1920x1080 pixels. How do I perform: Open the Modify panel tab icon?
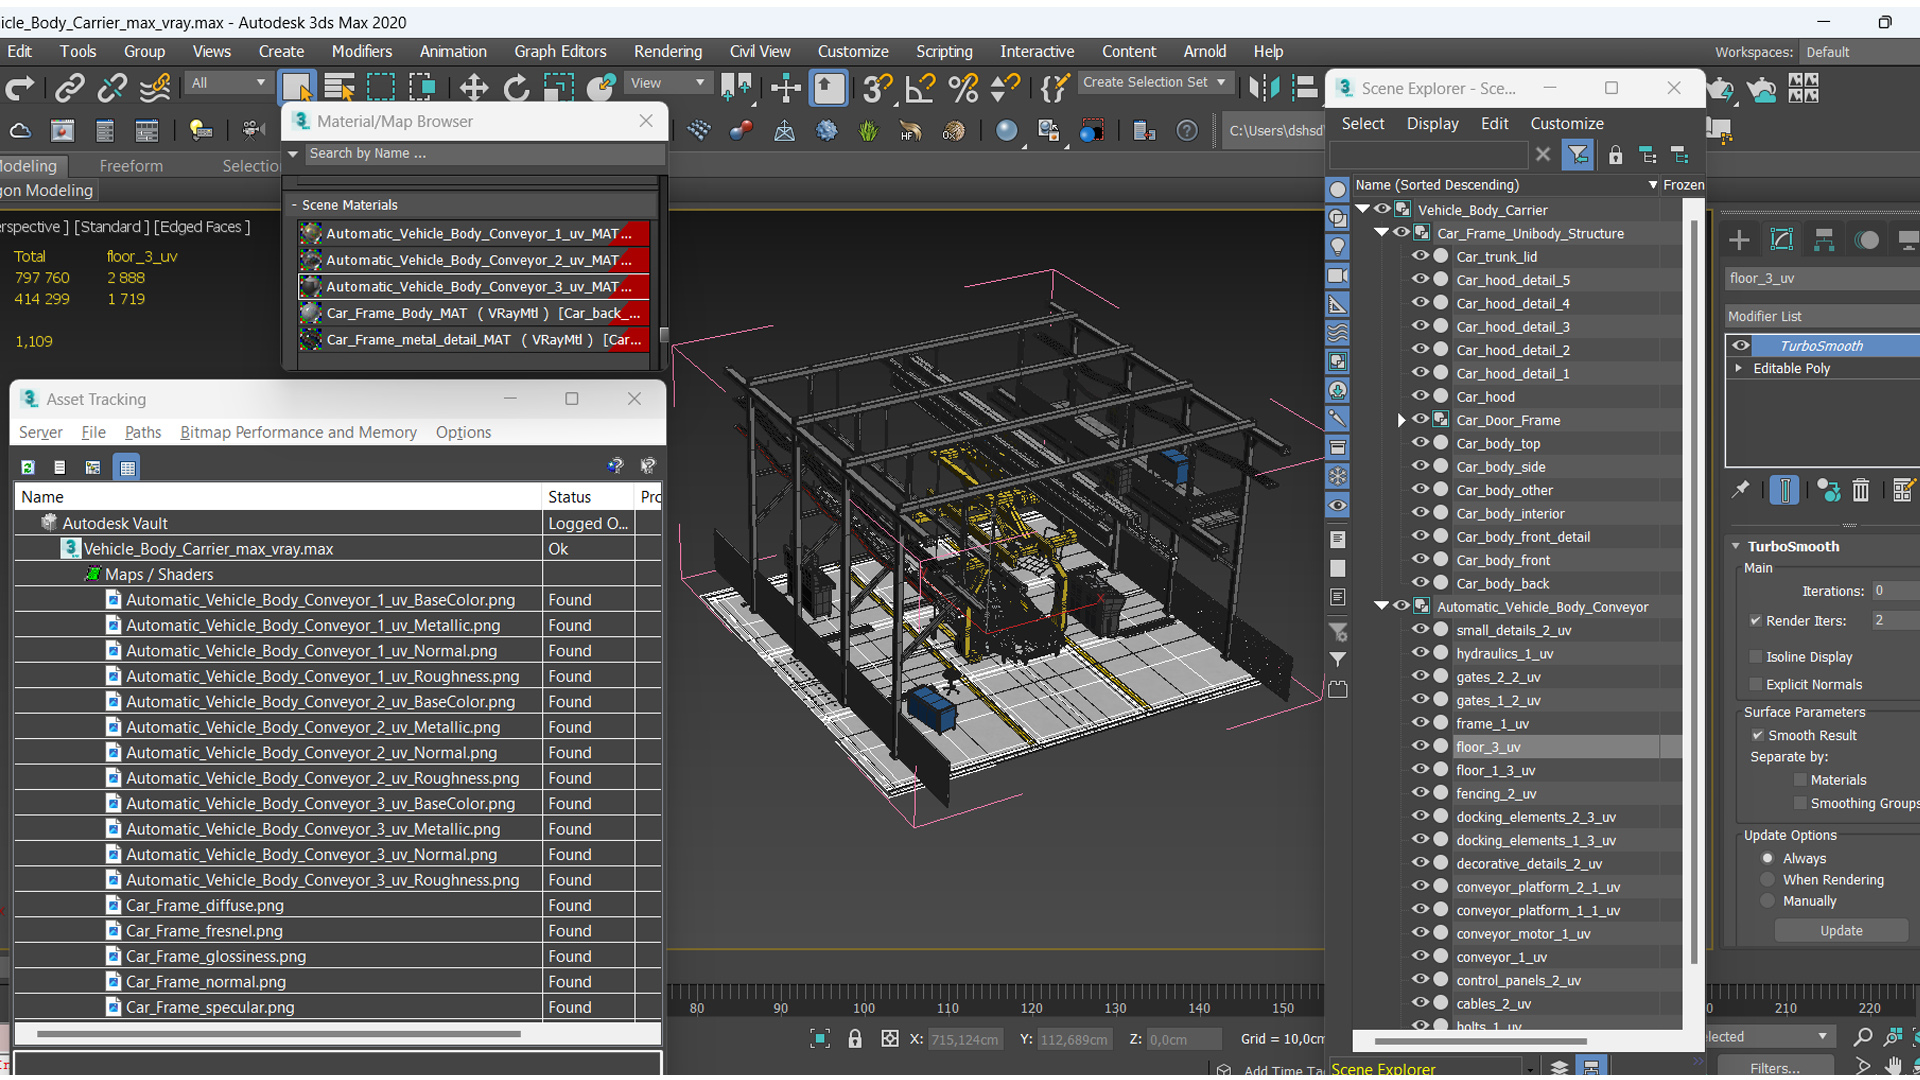point(1782,240)
